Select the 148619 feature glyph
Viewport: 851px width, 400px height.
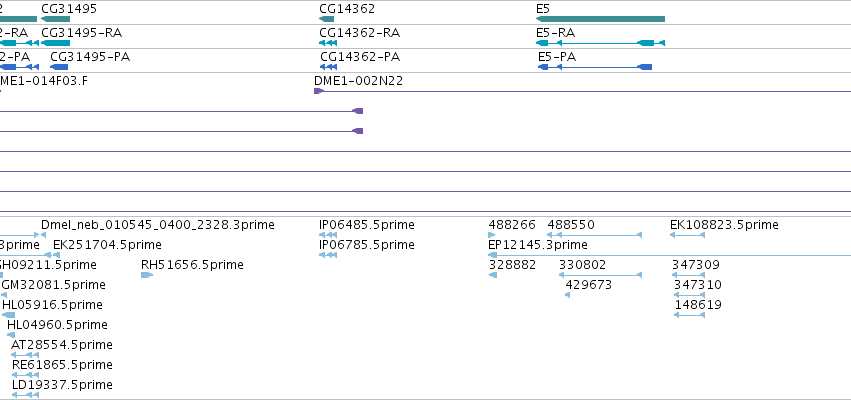[689, 315]
